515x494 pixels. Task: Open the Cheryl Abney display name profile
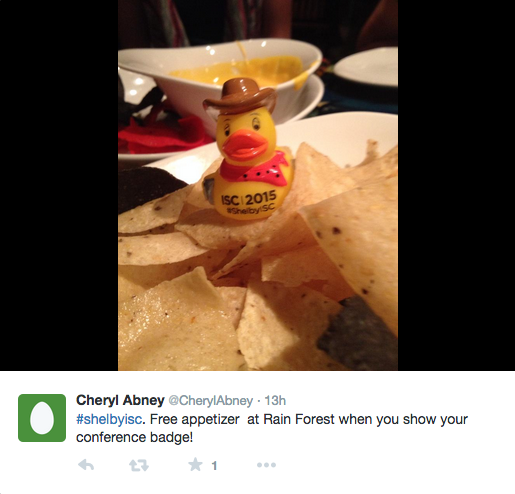click(x=120, y=400)
